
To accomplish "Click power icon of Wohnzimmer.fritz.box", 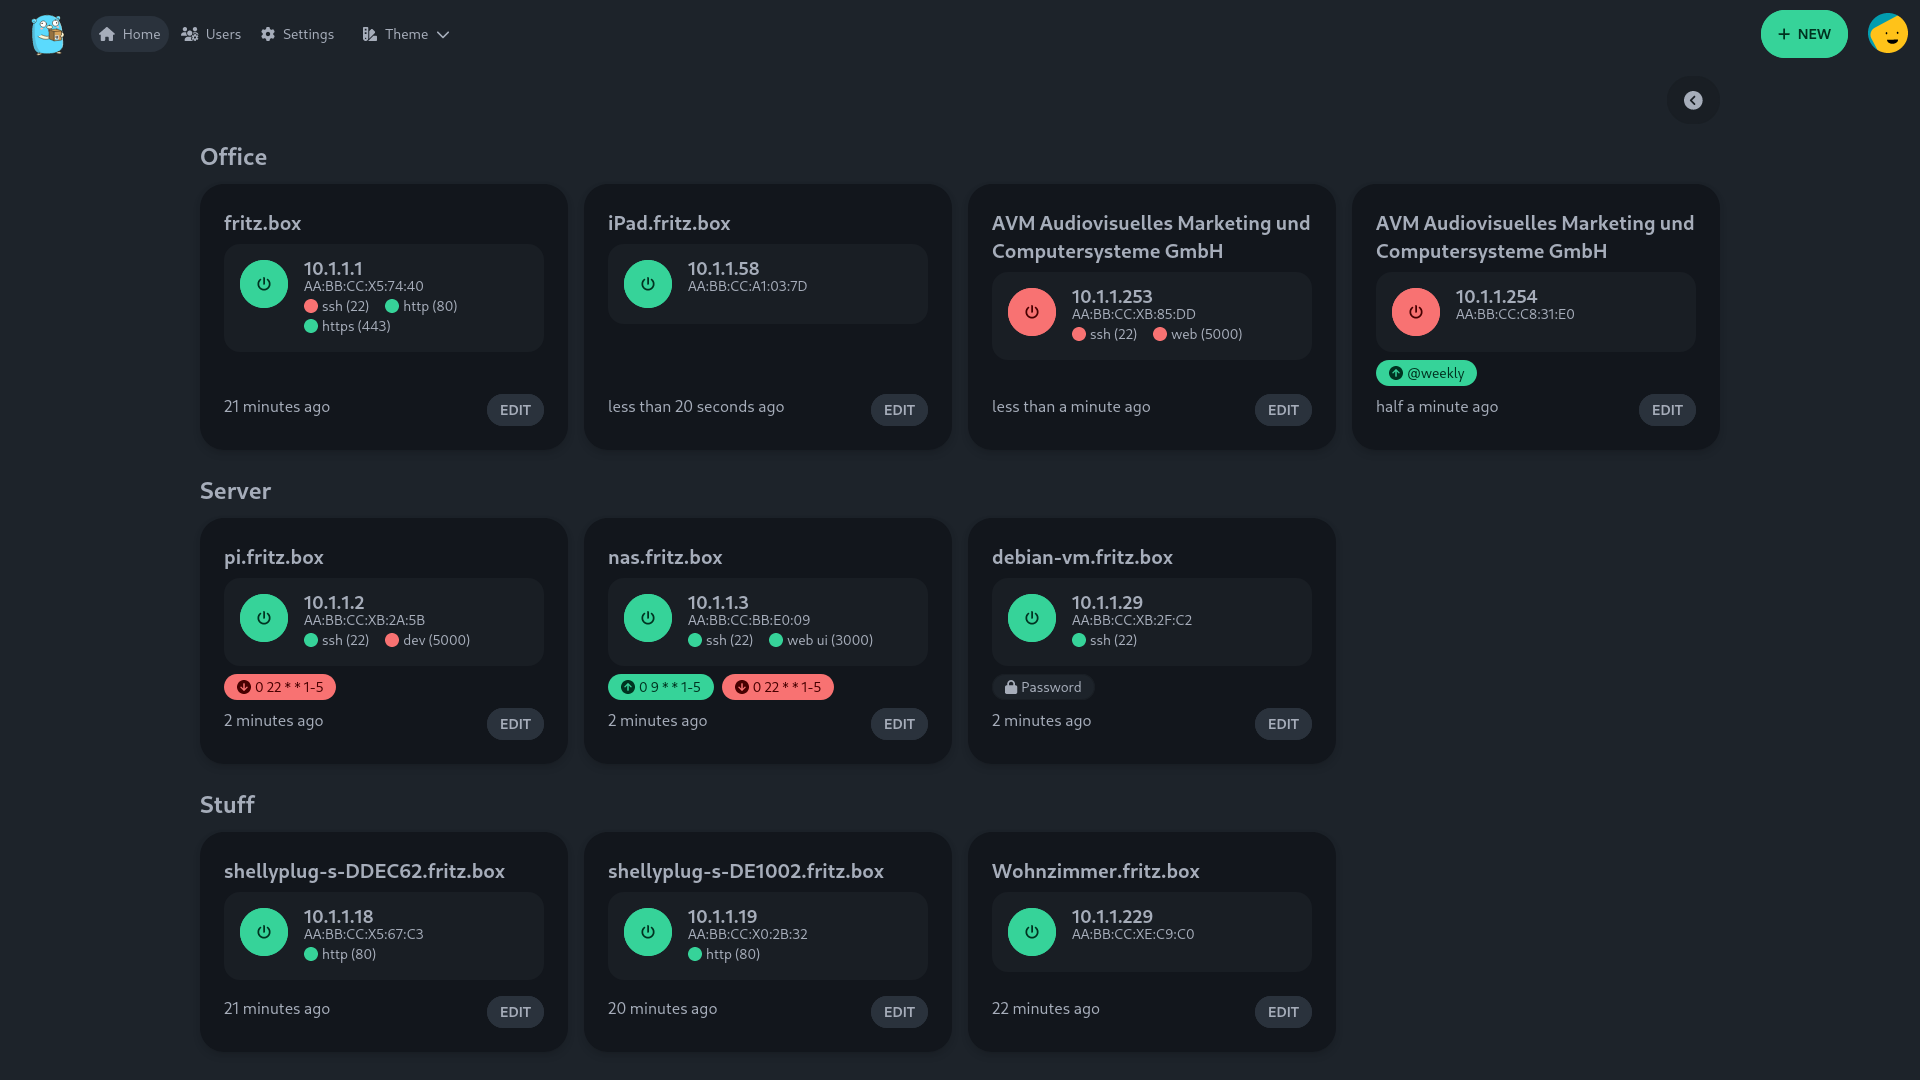I will [1031, 932].
